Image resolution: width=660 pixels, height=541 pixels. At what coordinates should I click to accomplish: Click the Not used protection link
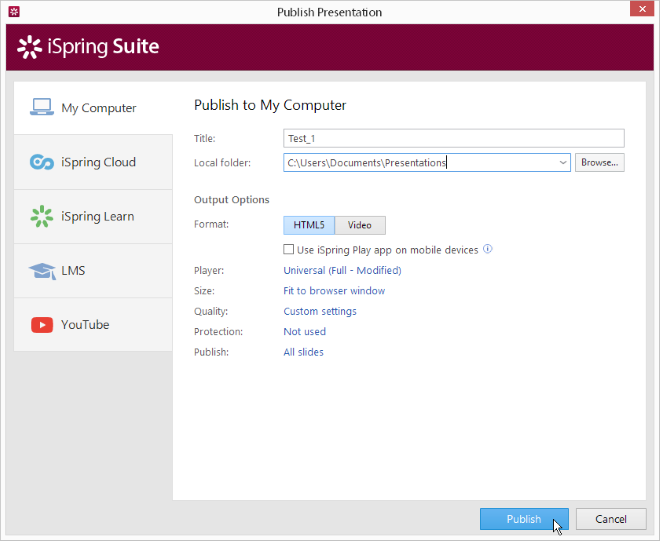click(x=305, y=331)
